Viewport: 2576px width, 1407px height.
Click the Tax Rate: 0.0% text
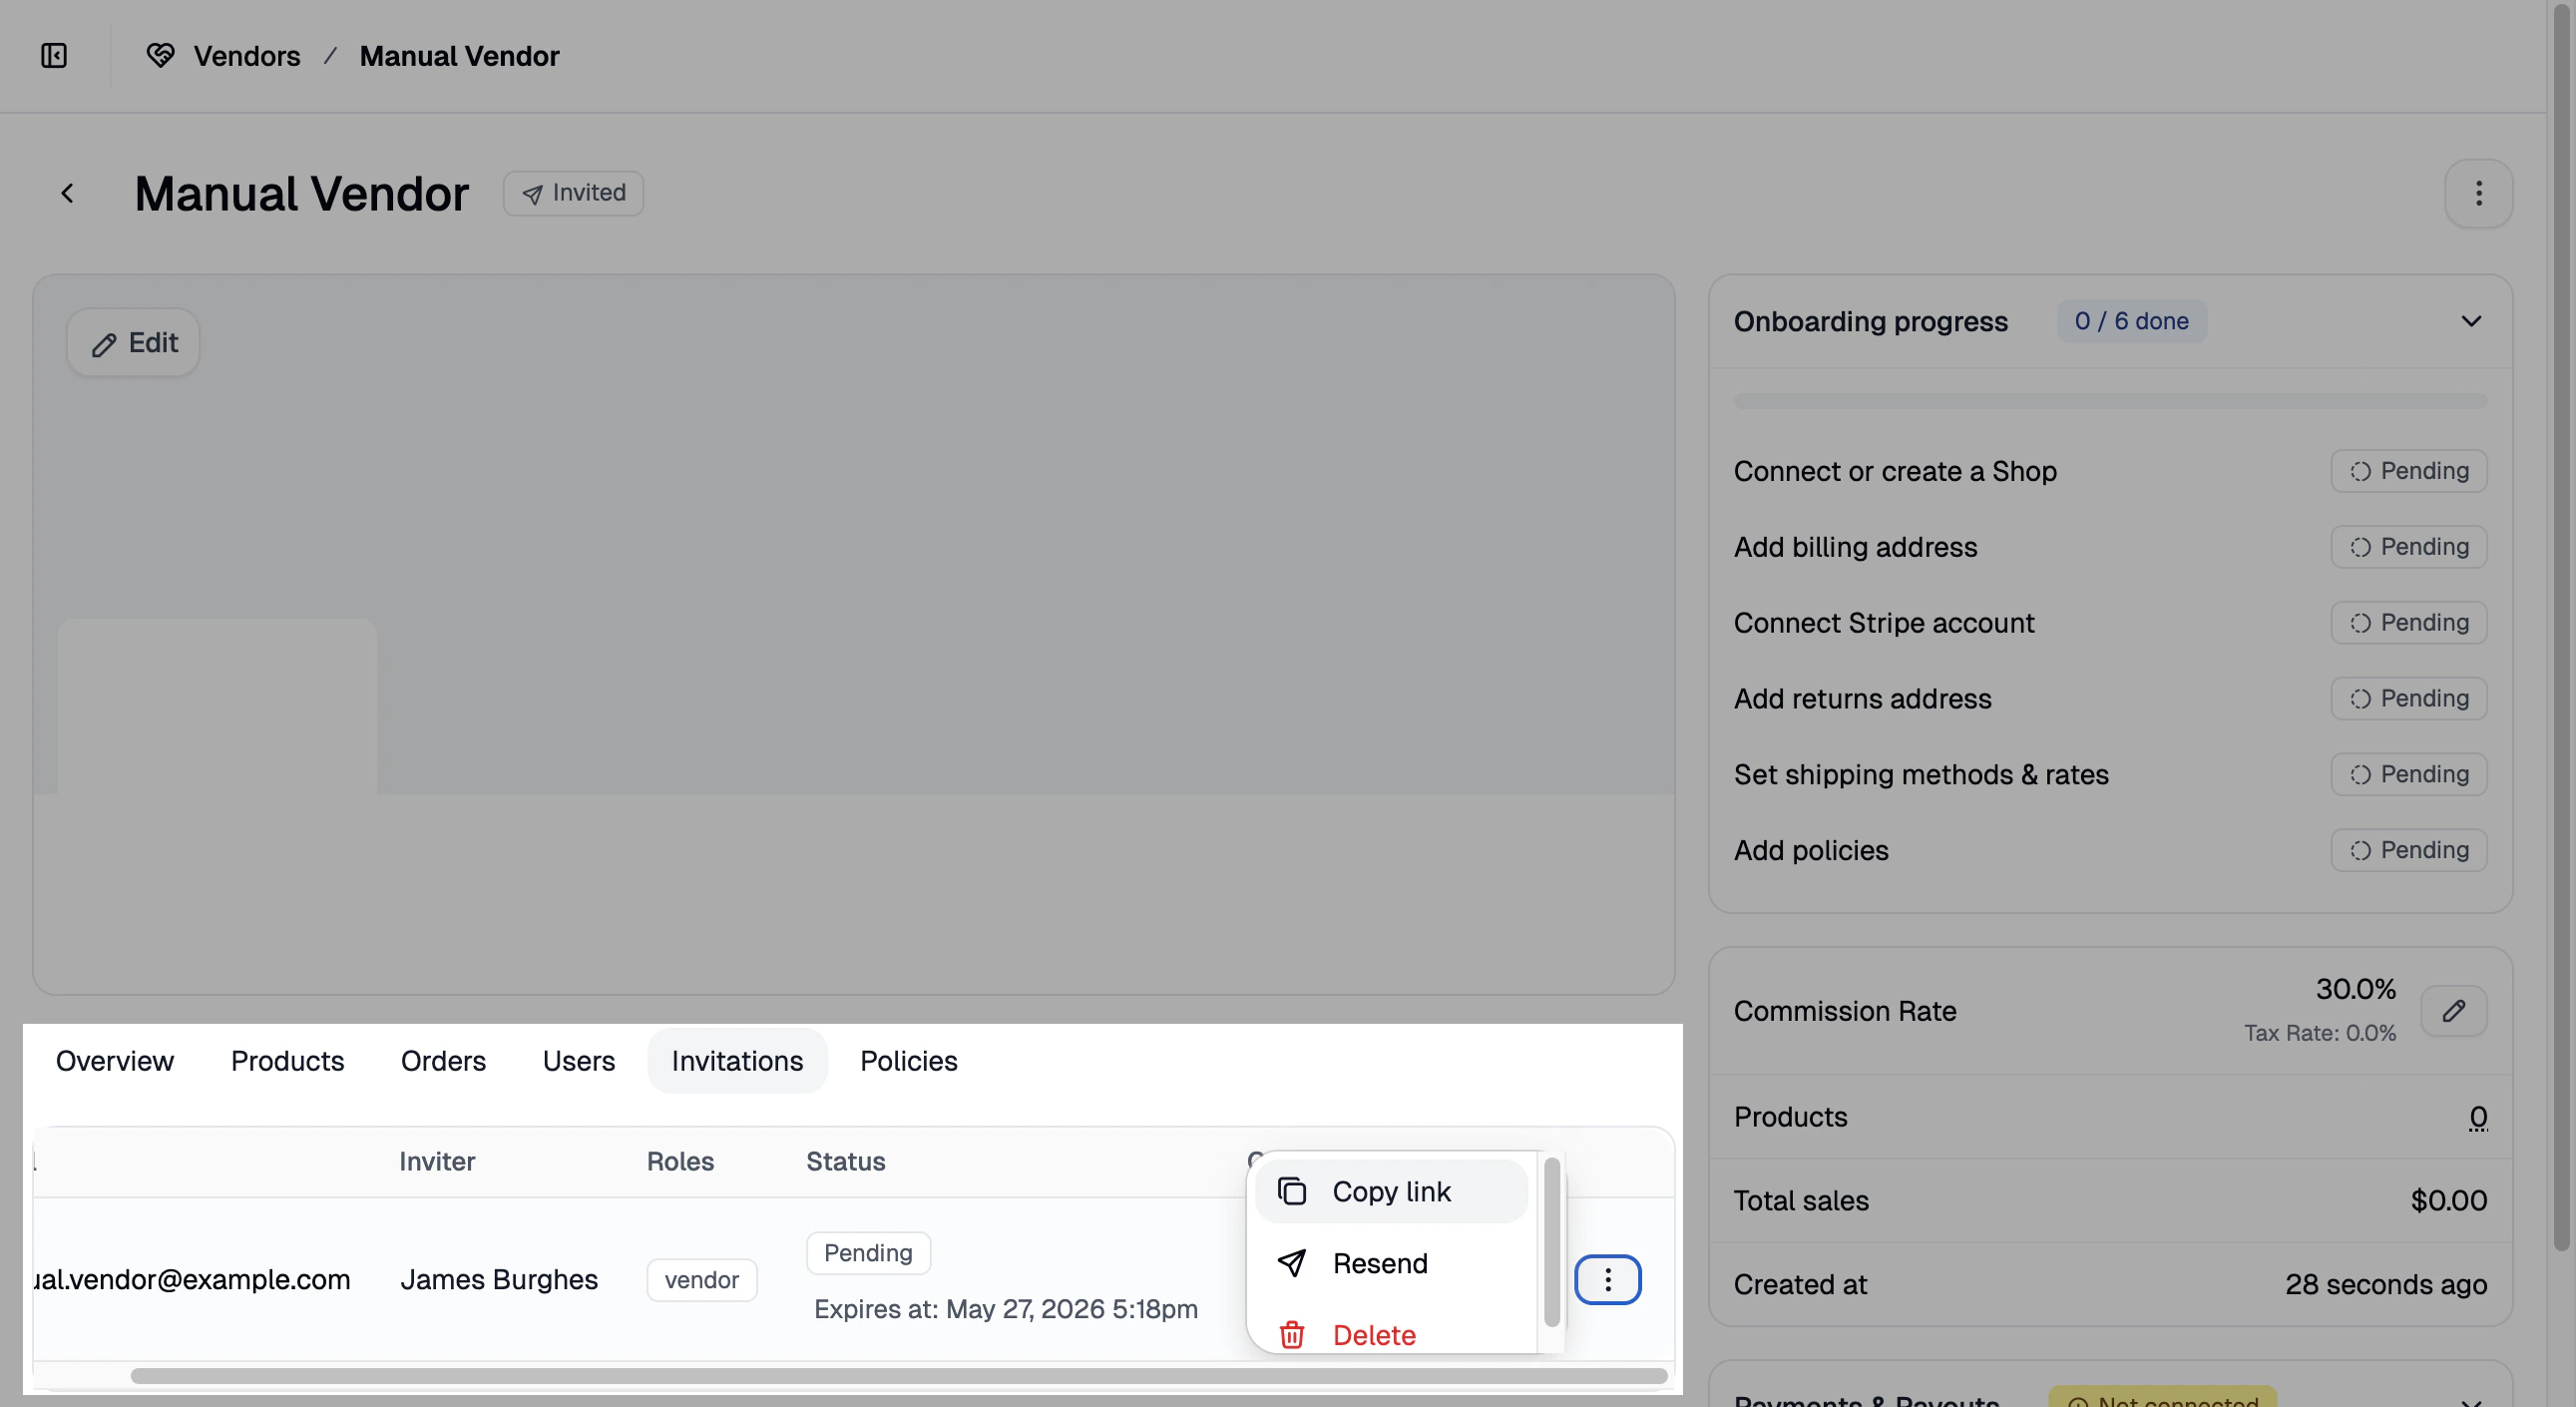pyautogui.click(x=2320, y=1033)
